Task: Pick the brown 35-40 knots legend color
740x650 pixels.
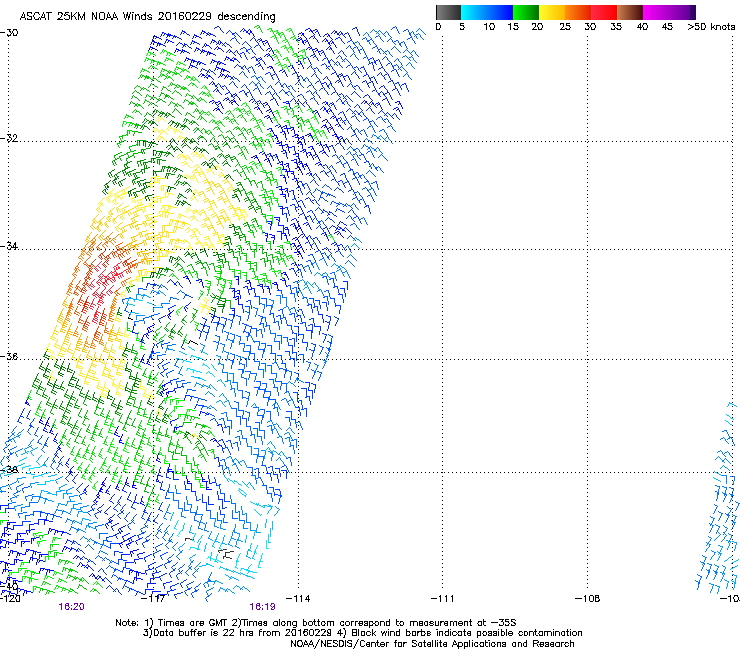Action: pyautogui.click(x=630, y=12)
